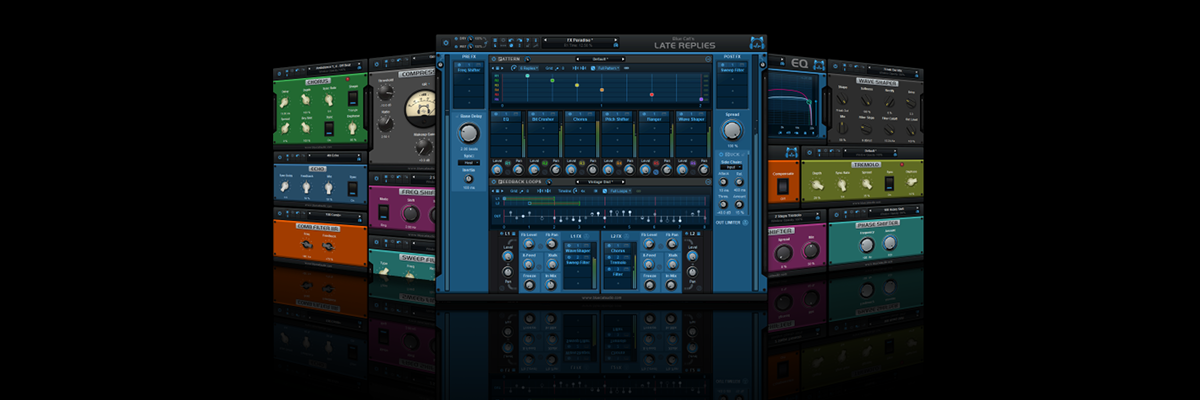
Task: Select the red R5 reply dot in pattern grid
Action: click(651, 95)
